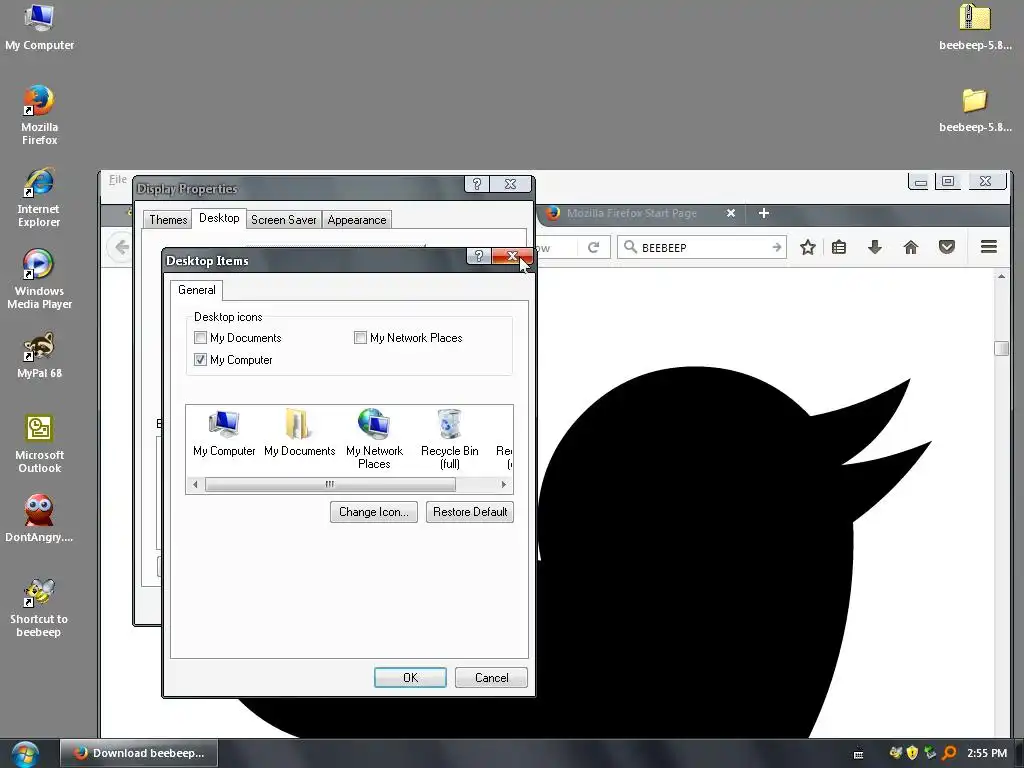
Task: Open Internet Explorer desktop shortcut
Action: pyautogui.click(x=39, y=197)
